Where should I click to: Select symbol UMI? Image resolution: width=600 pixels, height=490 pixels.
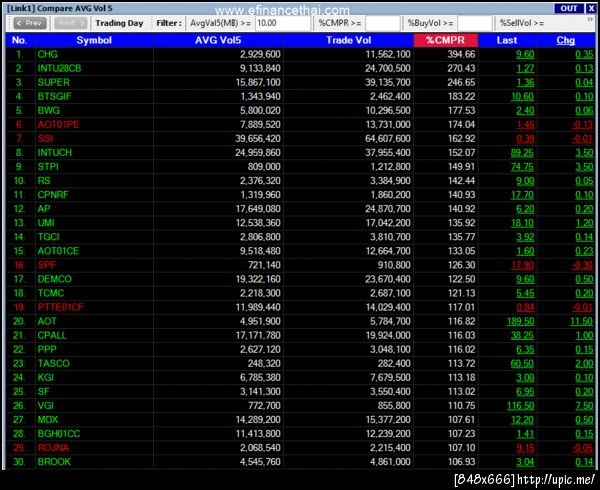click(x=46, y=223)
